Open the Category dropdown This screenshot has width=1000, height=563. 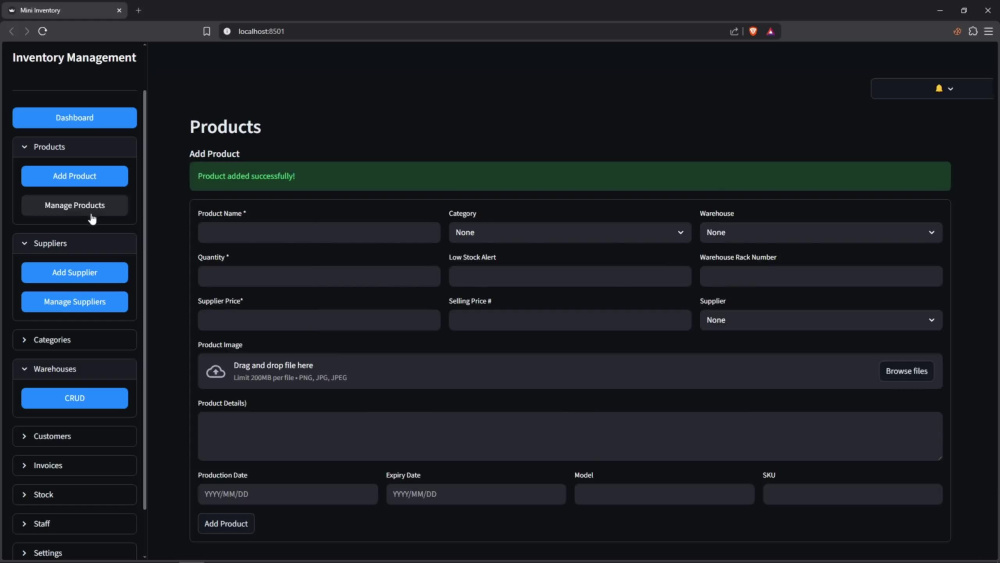pos(570,233)
